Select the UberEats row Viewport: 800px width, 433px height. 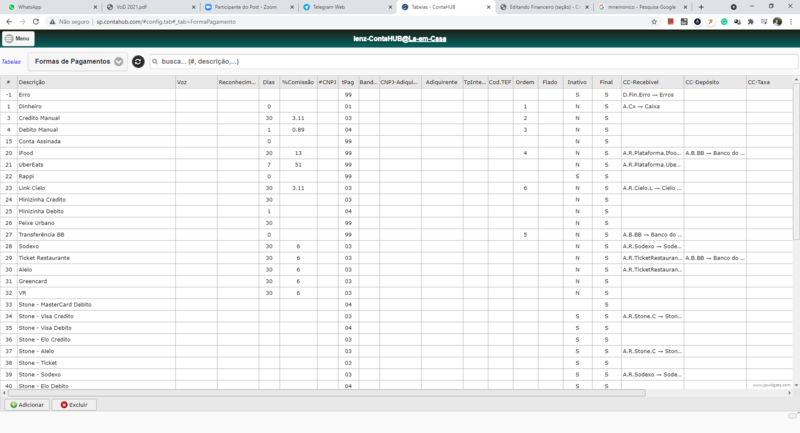(x=398, y=165)
